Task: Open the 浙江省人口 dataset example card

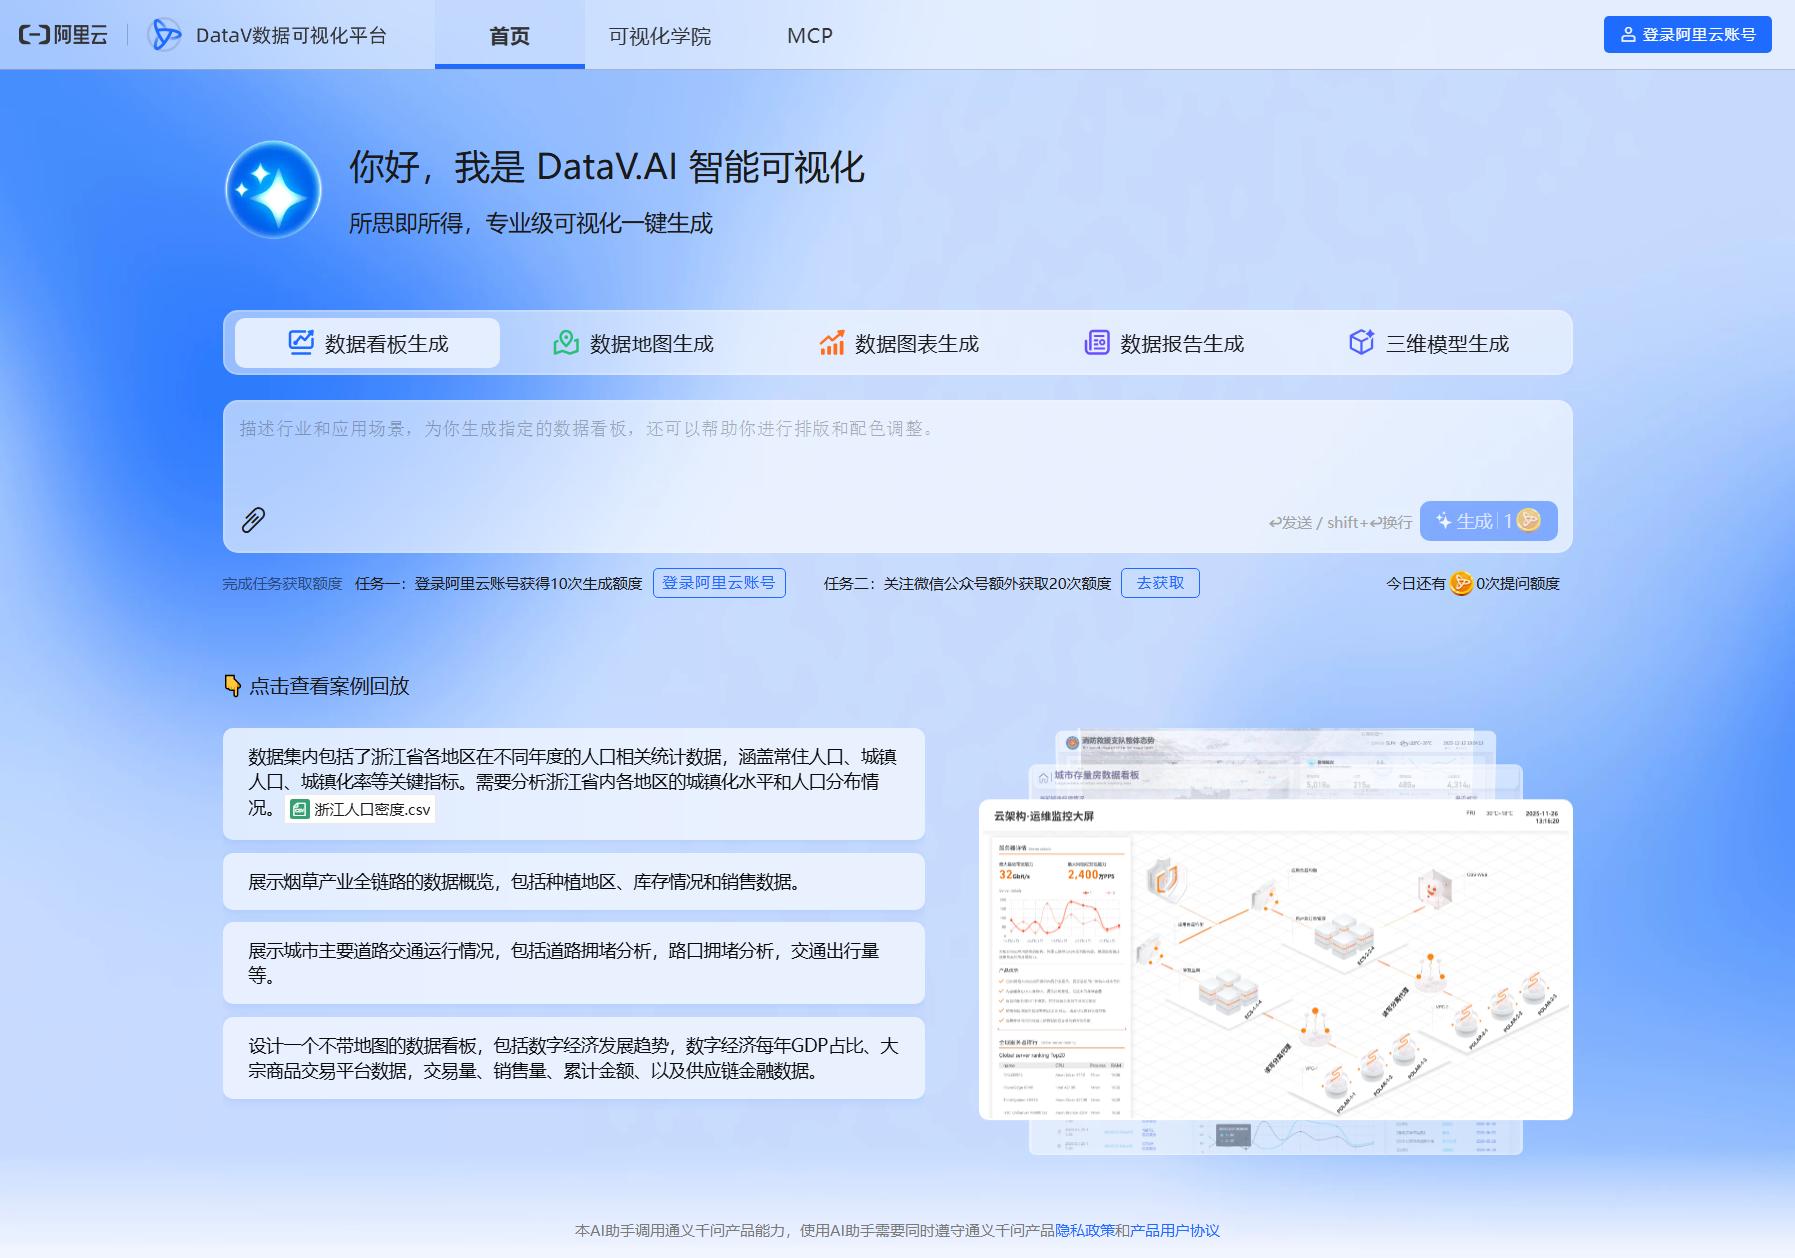Action: click(x=573, y=784)
